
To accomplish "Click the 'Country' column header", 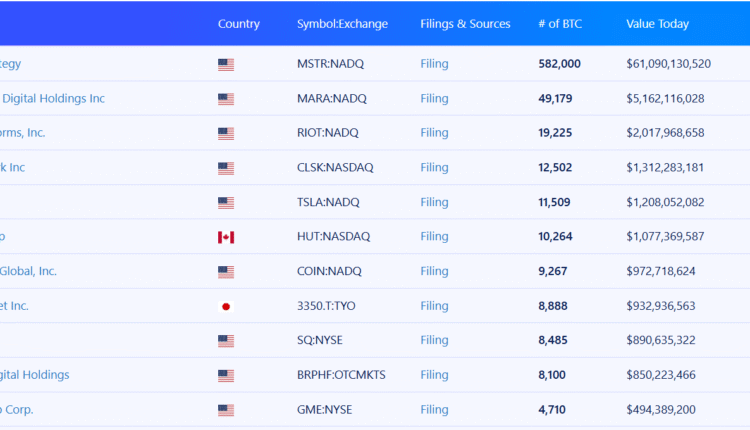I will click(238, 24).
